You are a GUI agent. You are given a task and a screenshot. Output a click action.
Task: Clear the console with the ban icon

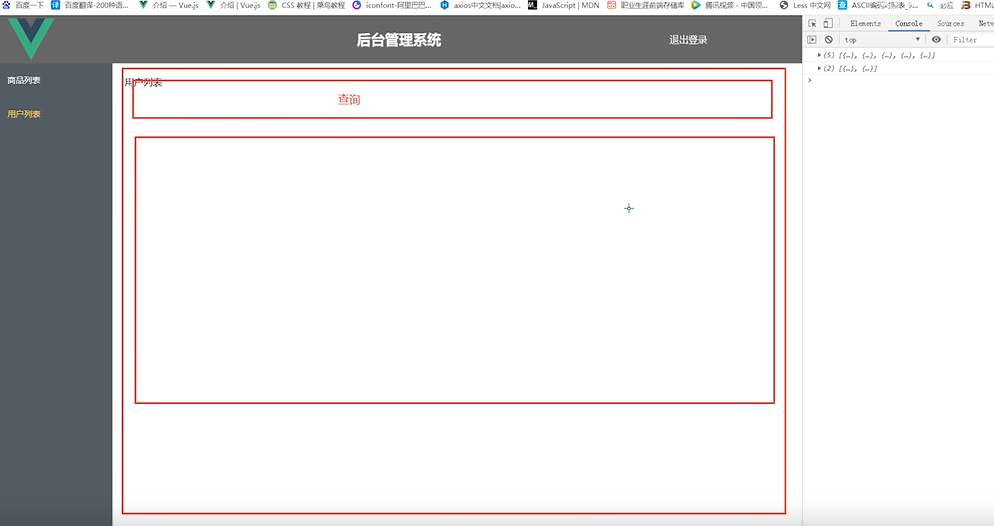(x=829, y=39)
